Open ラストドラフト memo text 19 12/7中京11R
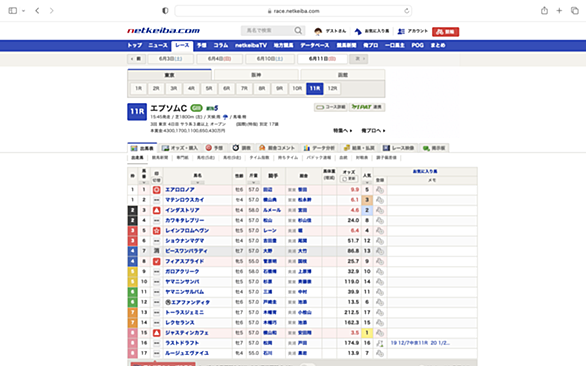The width and height of the screenshot is (586, 366). (x=420, y=343)
